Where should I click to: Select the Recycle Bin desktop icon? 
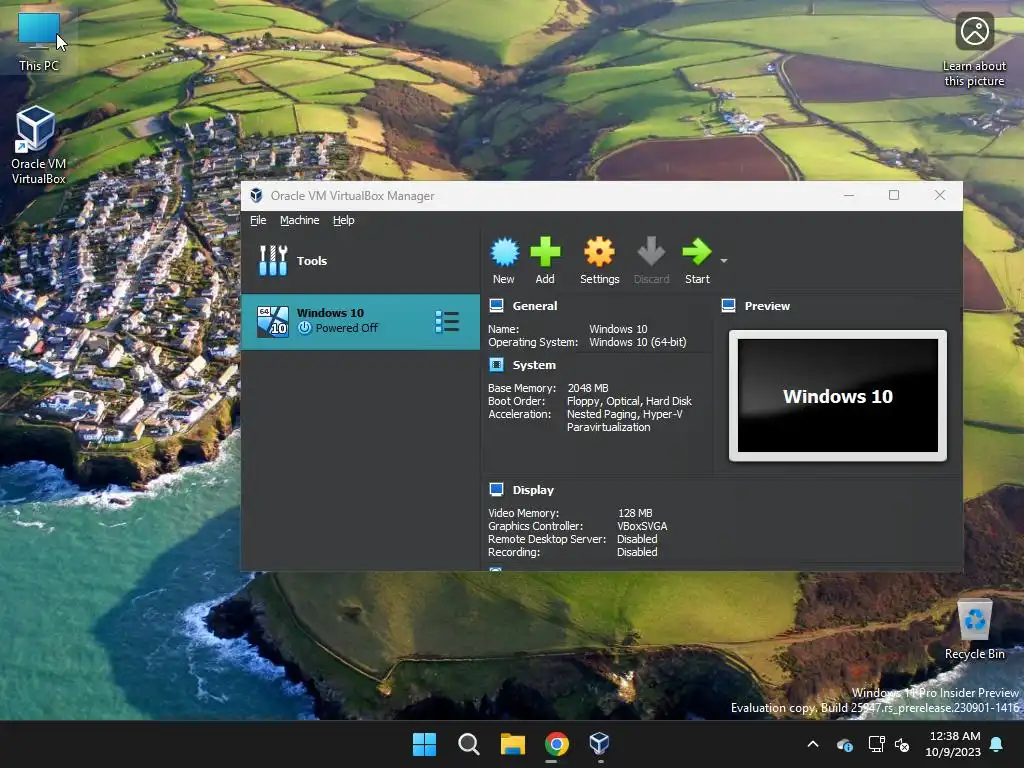tap(974, 630)
